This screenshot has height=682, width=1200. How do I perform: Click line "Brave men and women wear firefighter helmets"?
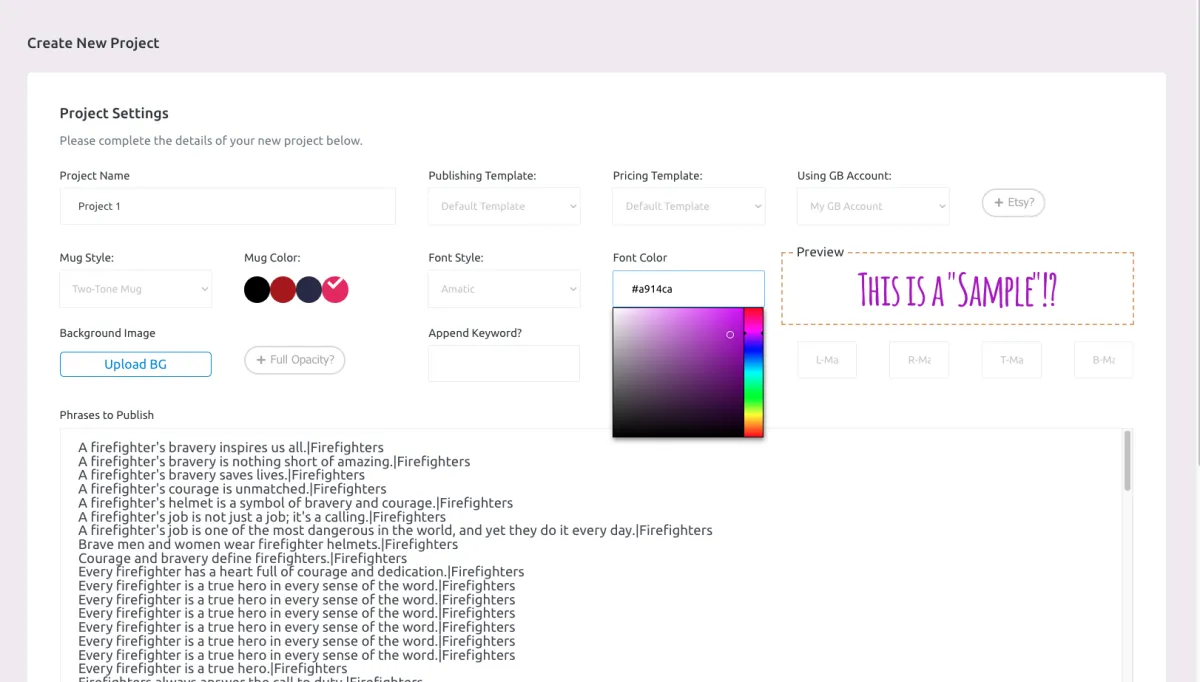pos(268,545)
